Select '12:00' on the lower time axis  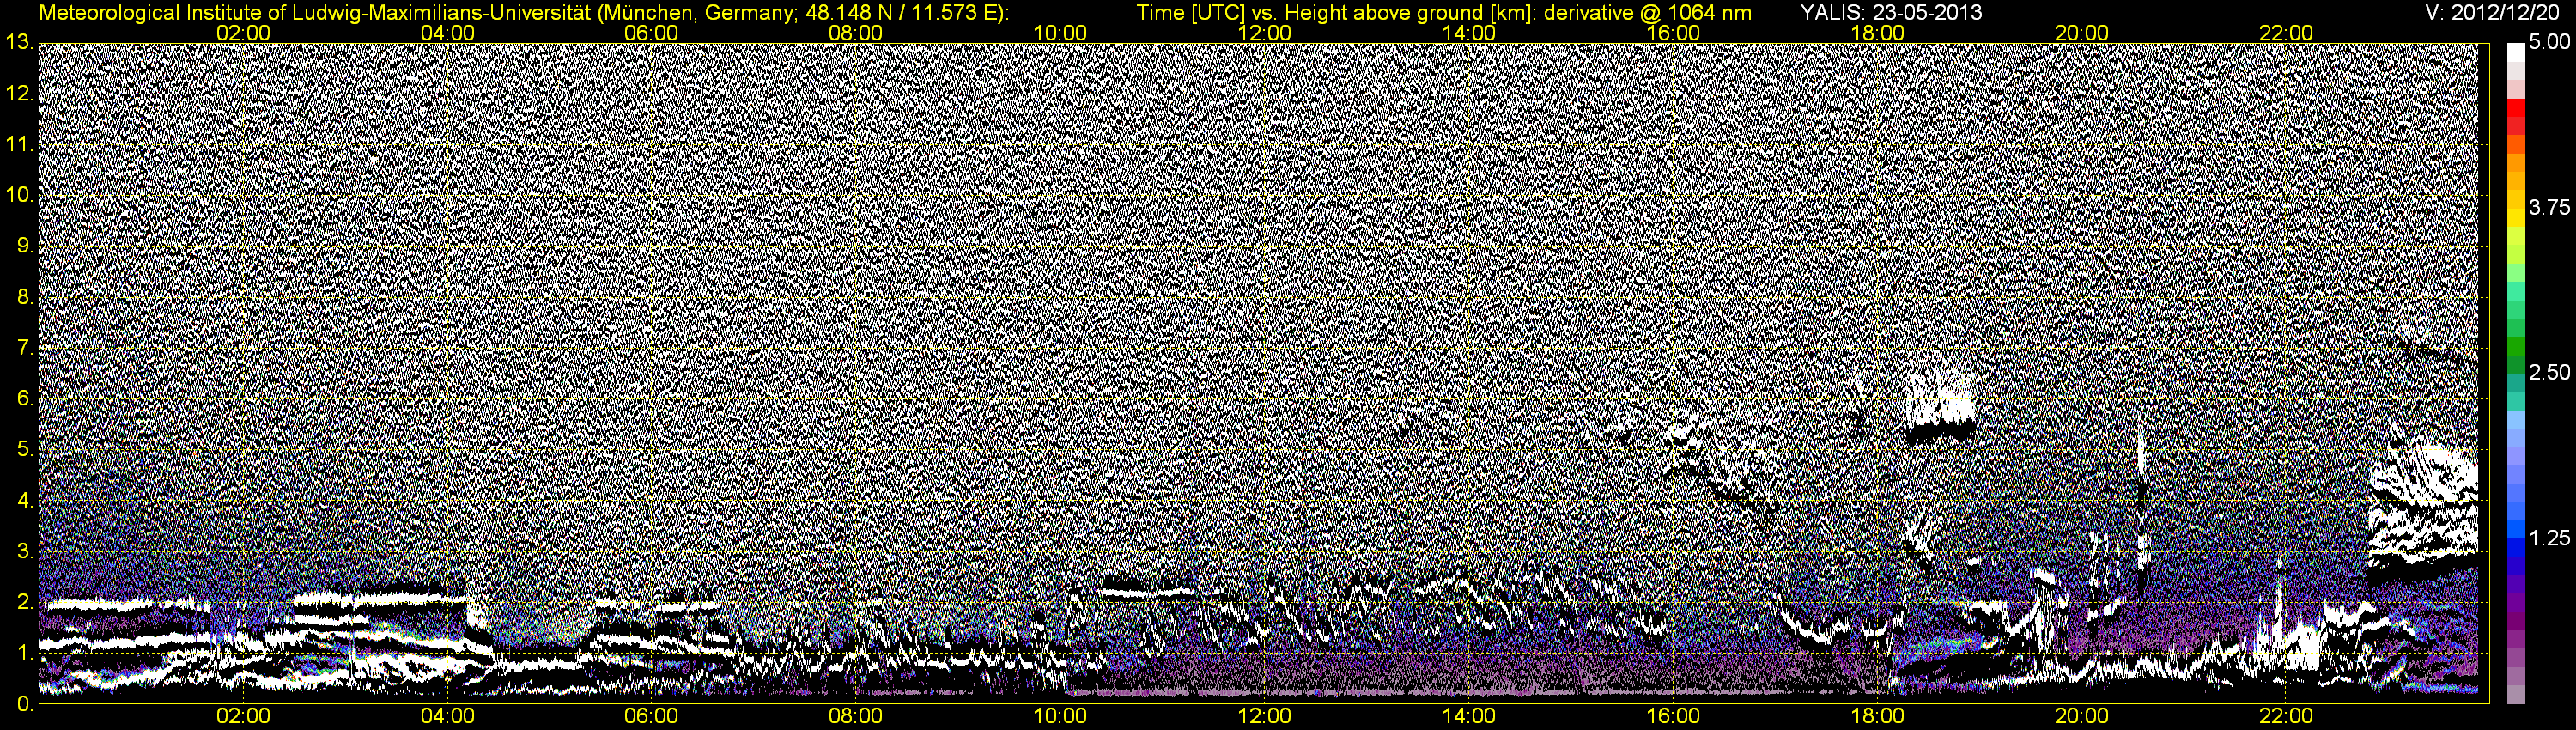(1265, 717)
